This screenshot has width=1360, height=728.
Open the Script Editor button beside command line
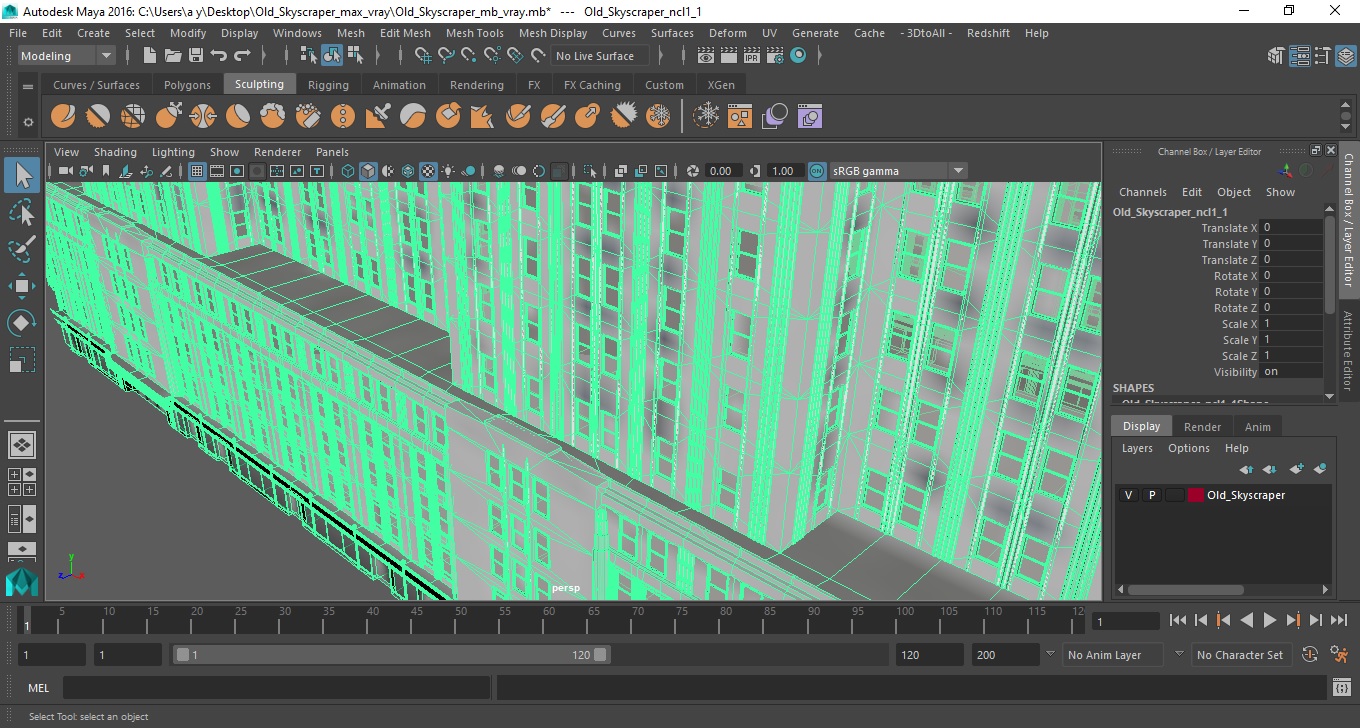click(1343, 687)
